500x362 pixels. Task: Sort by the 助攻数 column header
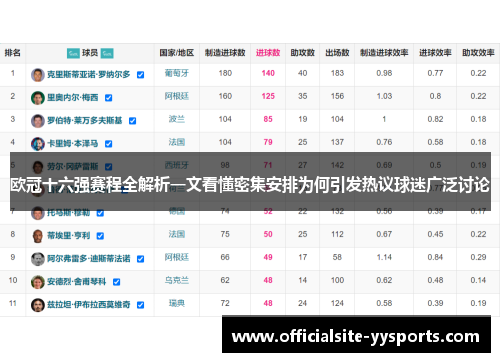tap(303, 53)
